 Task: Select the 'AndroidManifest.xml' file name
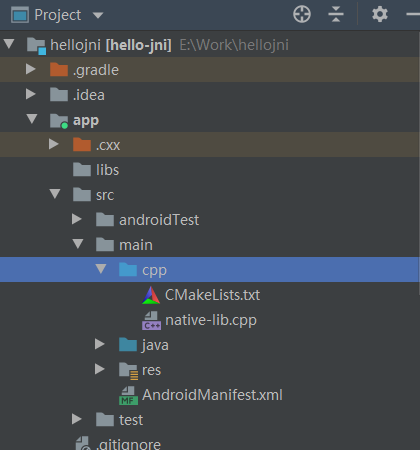[x=212, y=395]
